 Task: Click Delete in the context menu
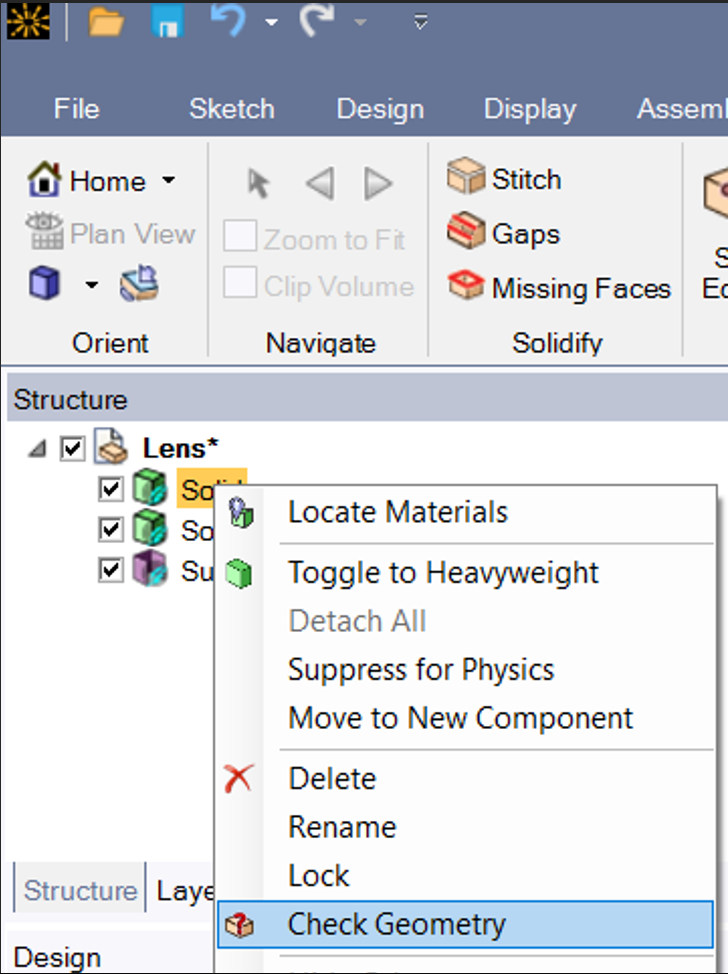coord(332,778)
